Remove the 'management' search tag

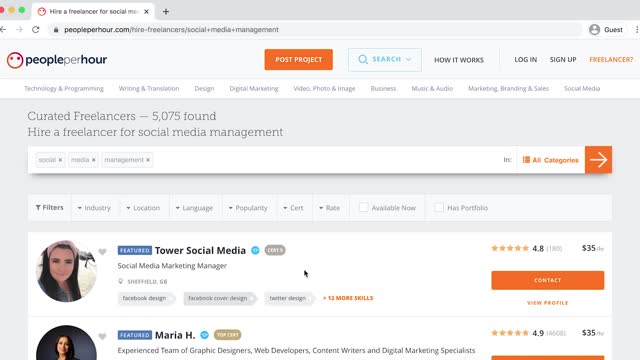point(148,160)
